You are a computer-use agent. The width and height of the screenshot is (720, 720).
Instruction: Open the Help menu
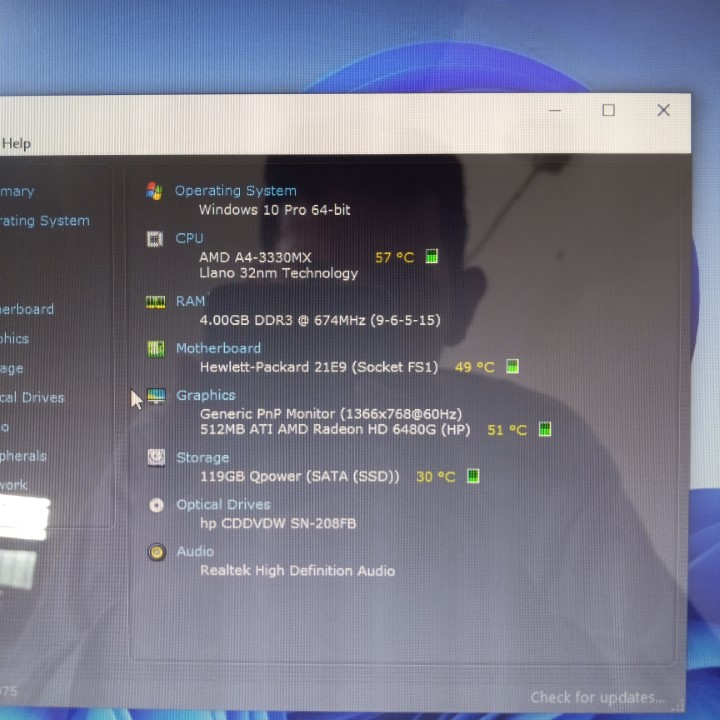pyautogui.click(x=16, y=143)
